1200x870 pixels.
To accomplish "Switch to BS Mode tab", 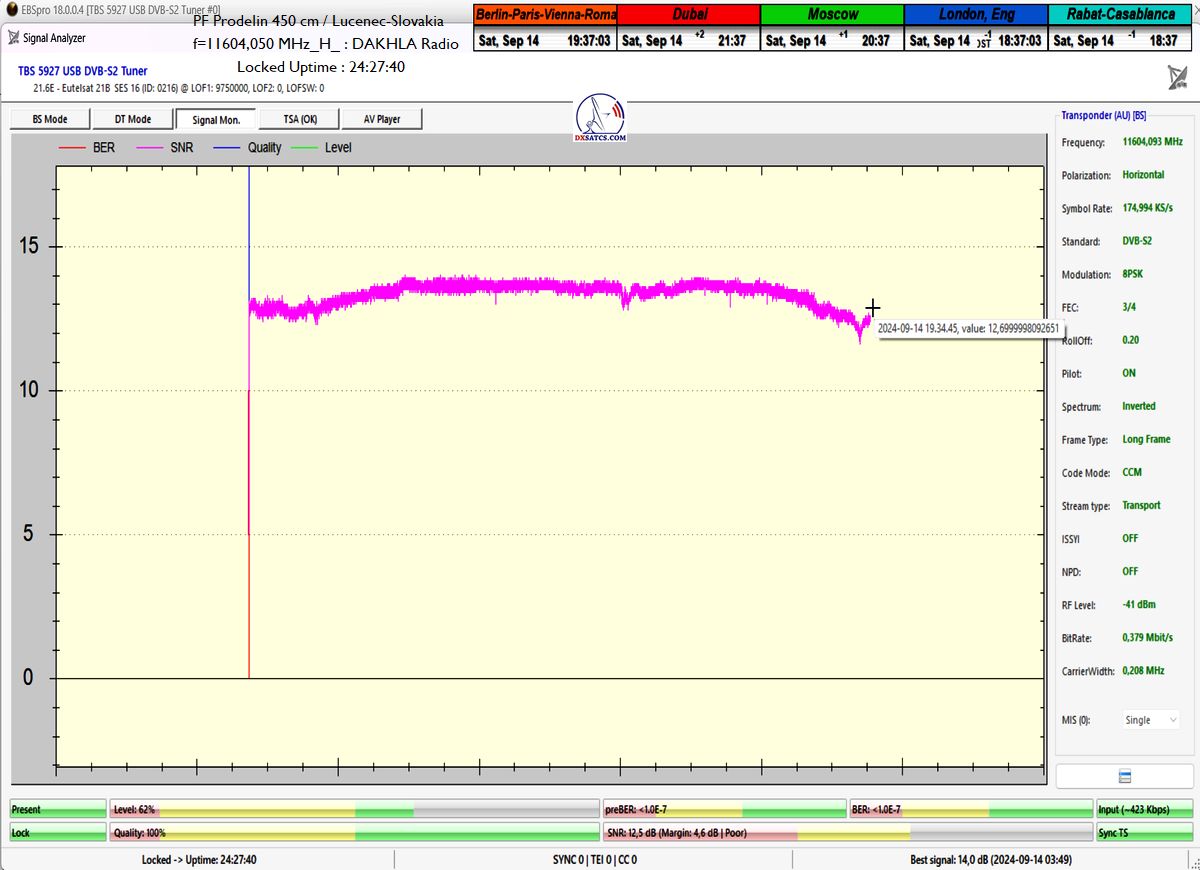I will [49, 119].
